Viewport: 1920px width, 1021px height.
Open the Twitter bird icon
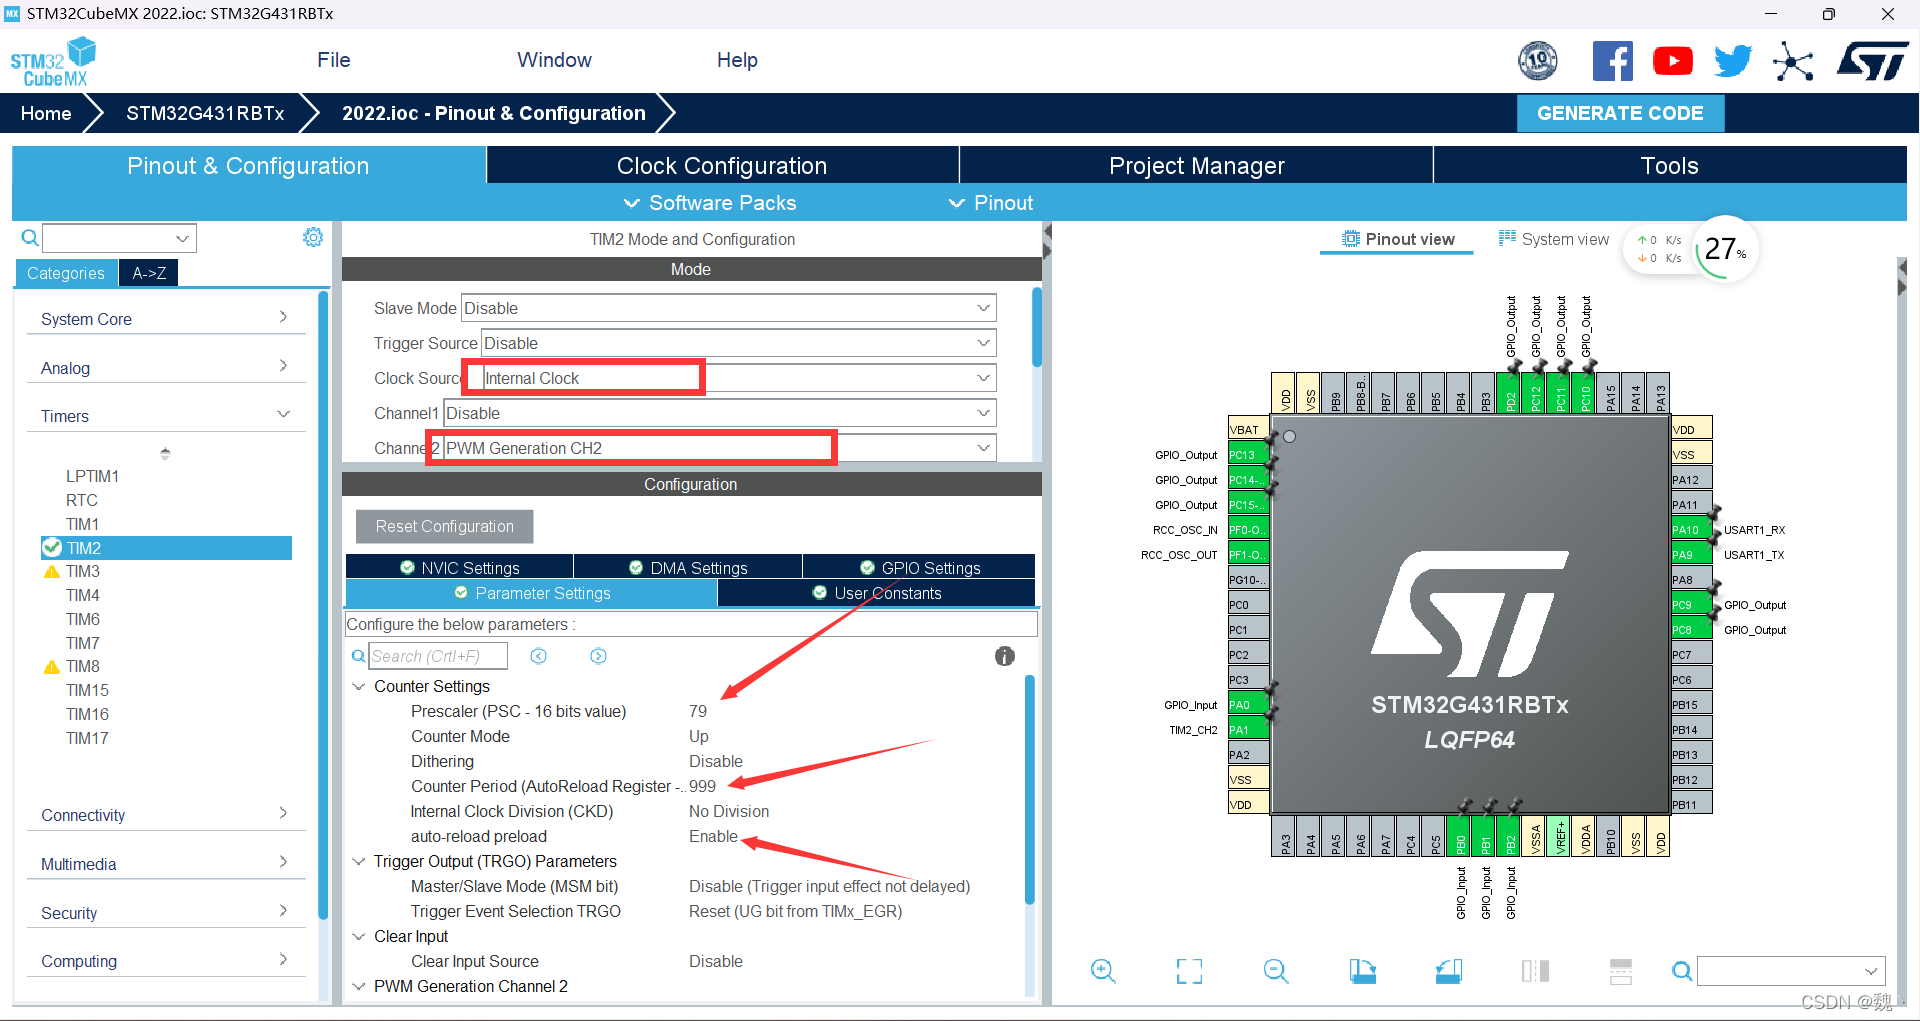(1733, 62)
